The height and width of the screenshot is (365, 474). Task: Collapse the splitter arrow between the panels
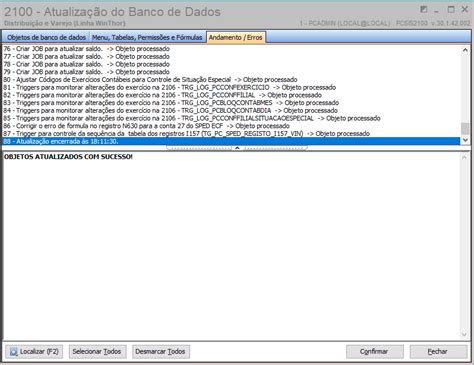pos(237,147)
